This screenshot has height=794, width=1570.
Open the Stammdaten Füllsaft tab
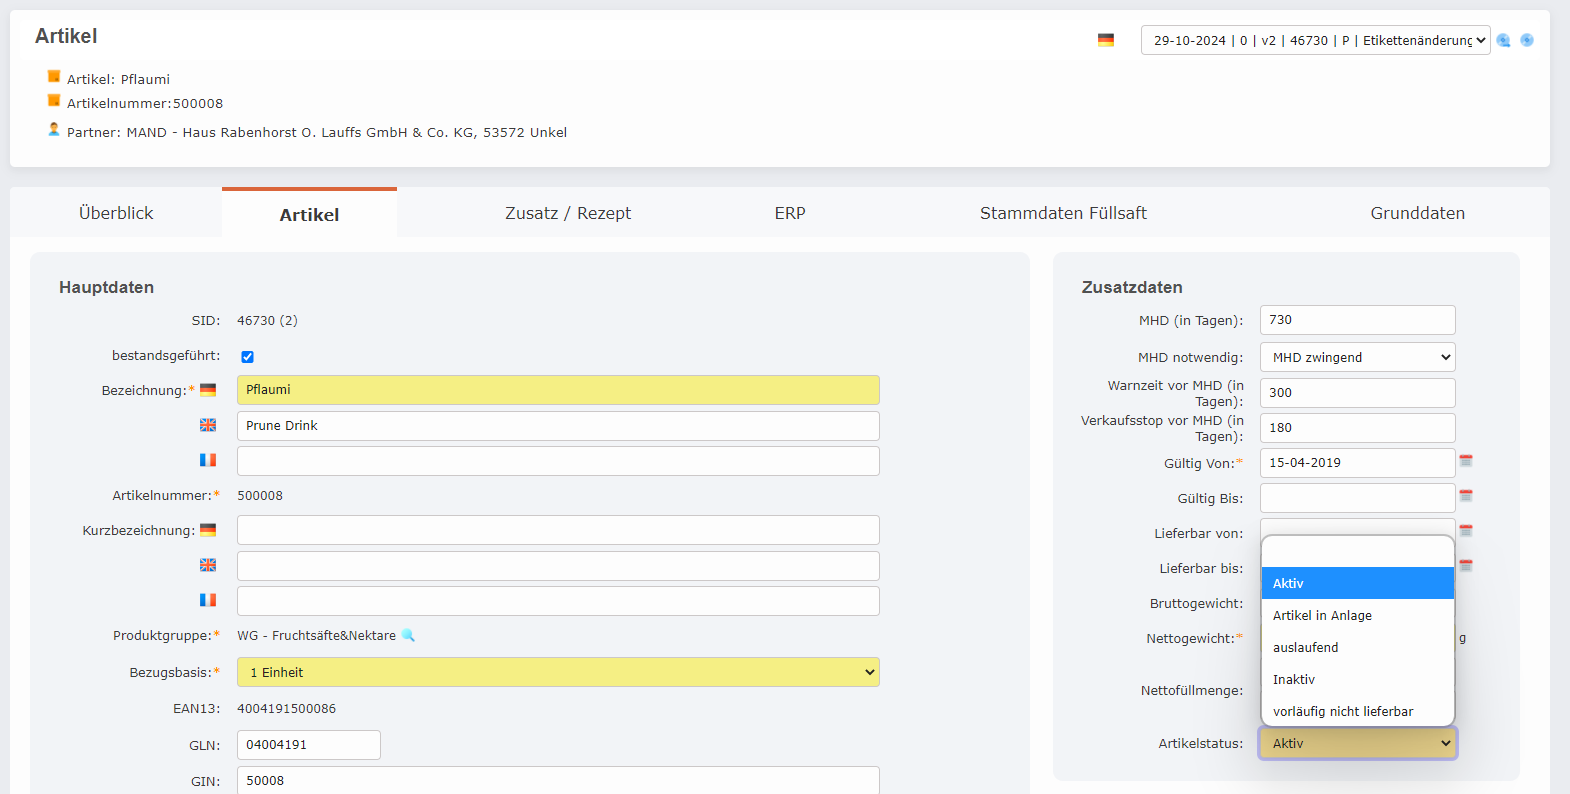point(1063,213)
